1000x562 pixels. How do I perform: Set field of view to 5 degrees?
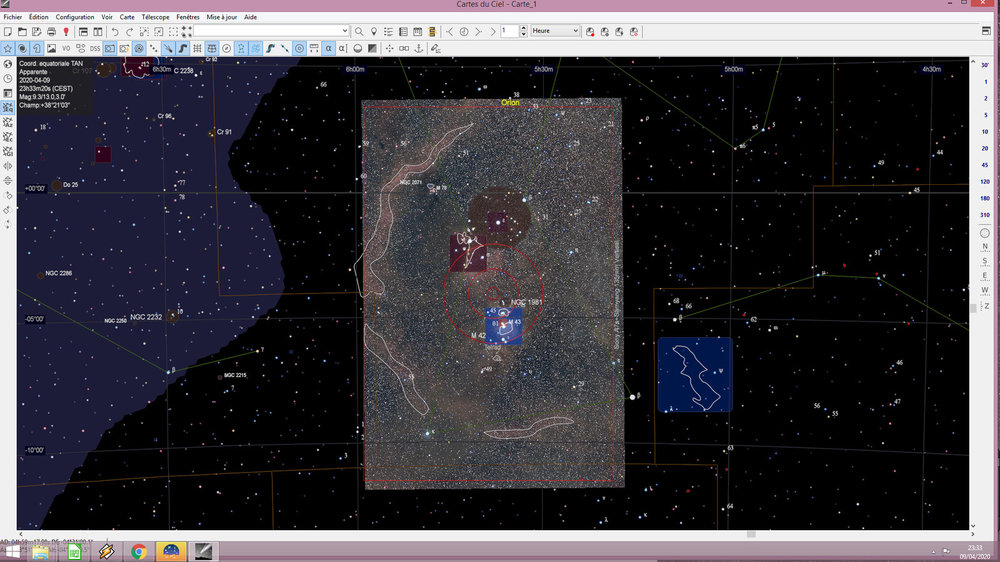(985, 115)
